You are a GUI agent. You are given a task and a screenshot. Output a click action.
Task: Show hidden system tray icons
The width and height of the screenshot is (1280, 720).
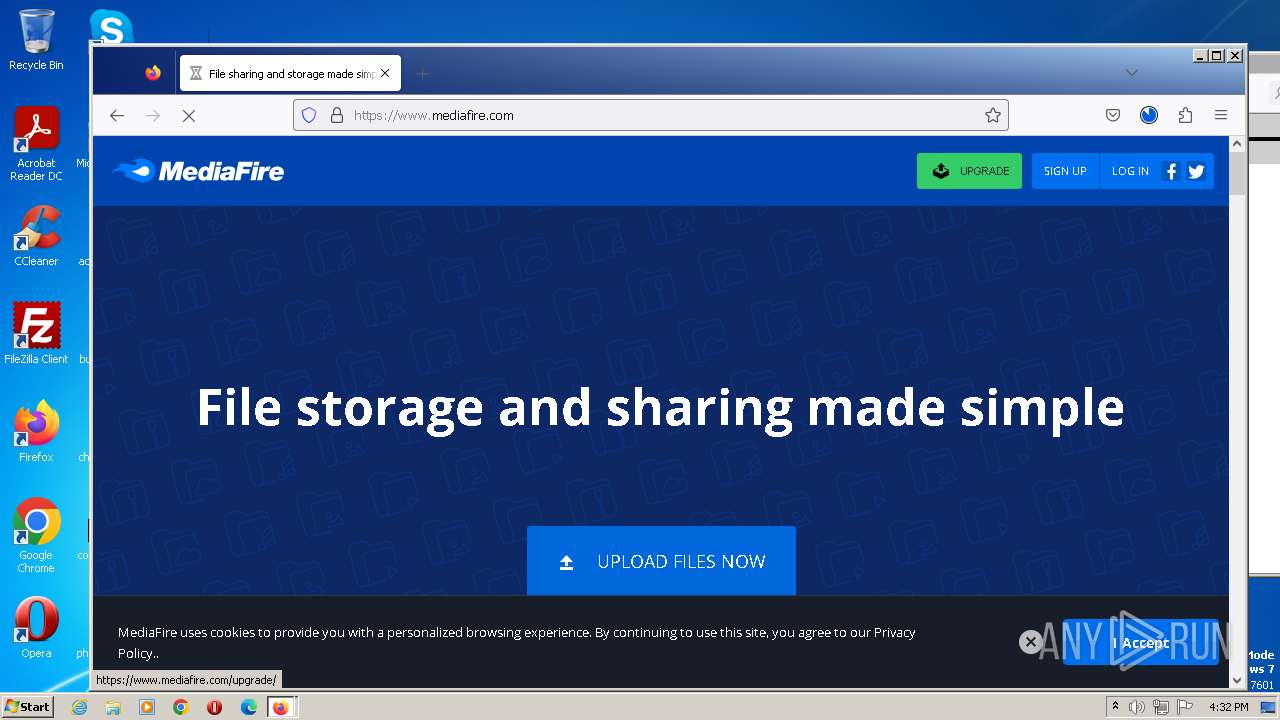click(1115, 707)
